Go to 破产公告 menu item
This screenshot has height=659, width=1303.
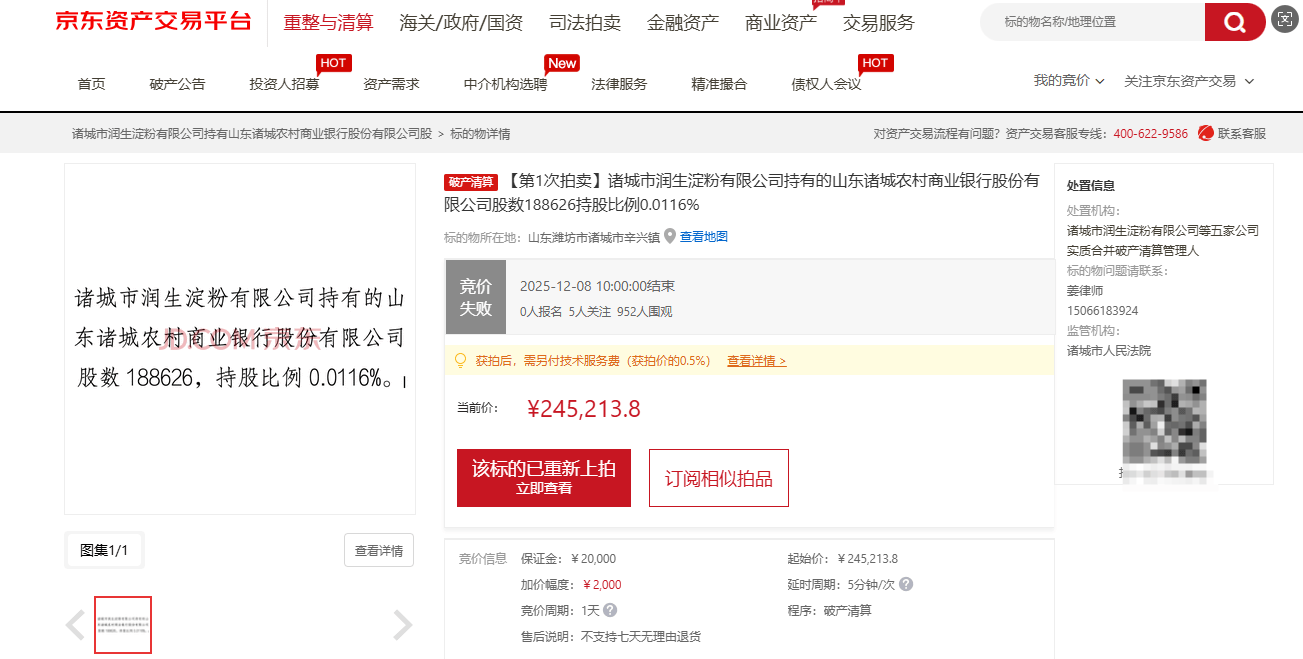[177, 84]
